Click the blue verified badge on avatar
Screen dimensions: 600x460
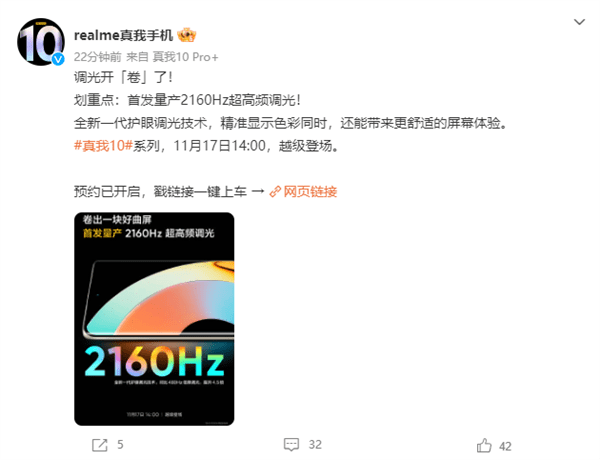(58, 59)
